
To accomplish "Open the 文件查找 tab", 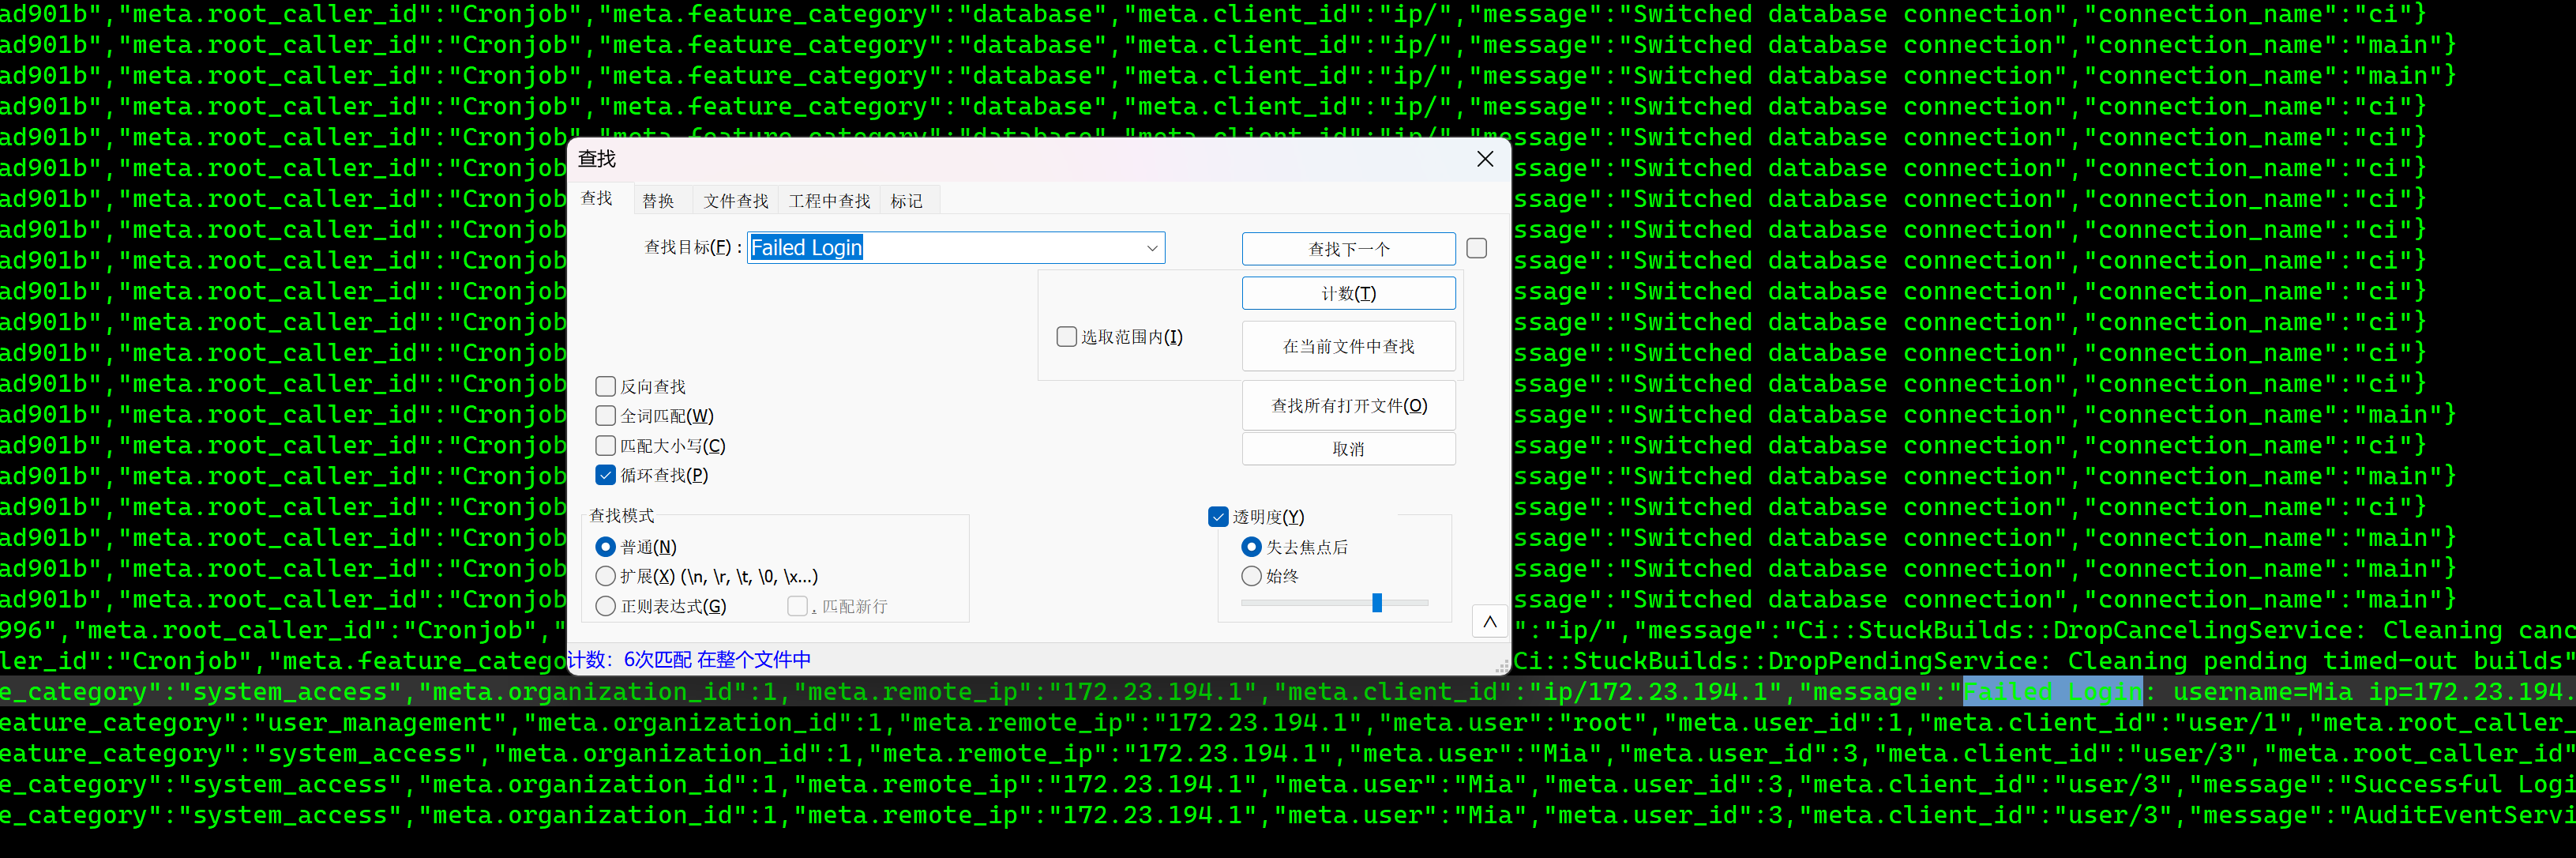I will (735, 201).
